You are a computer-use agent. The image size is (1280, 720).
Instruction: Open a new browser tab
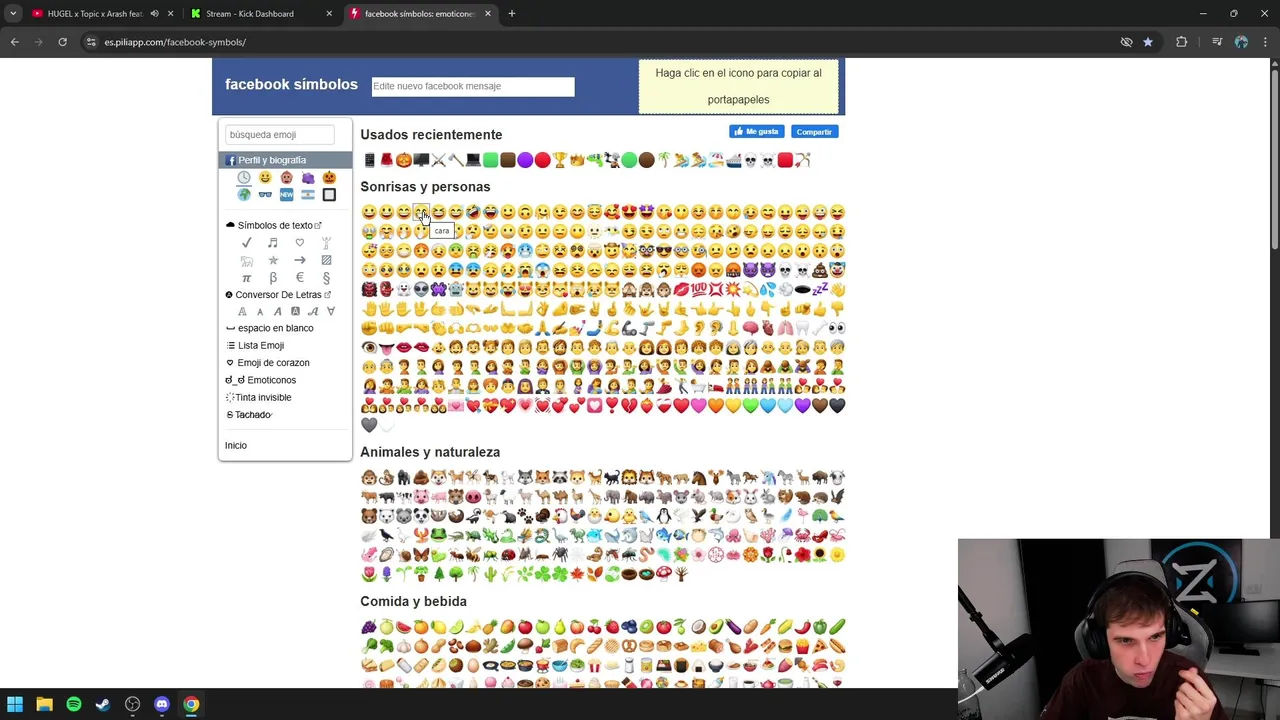pyautogui.click(x=511, y=14)
